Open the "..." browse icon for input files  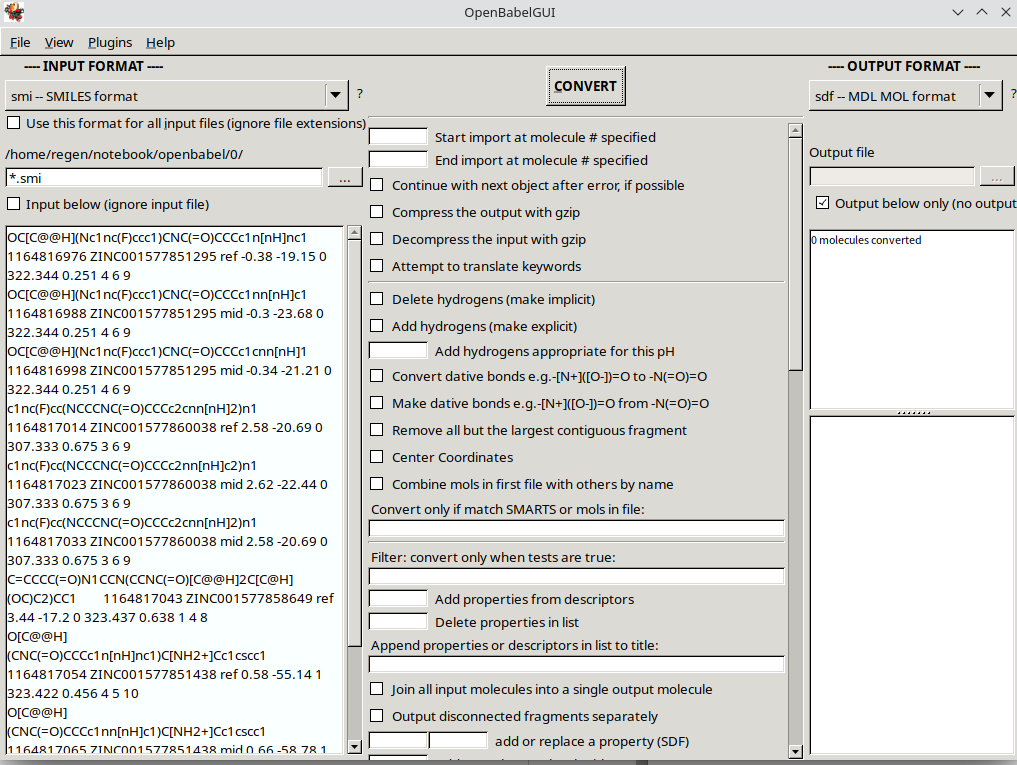coord(345,177)
